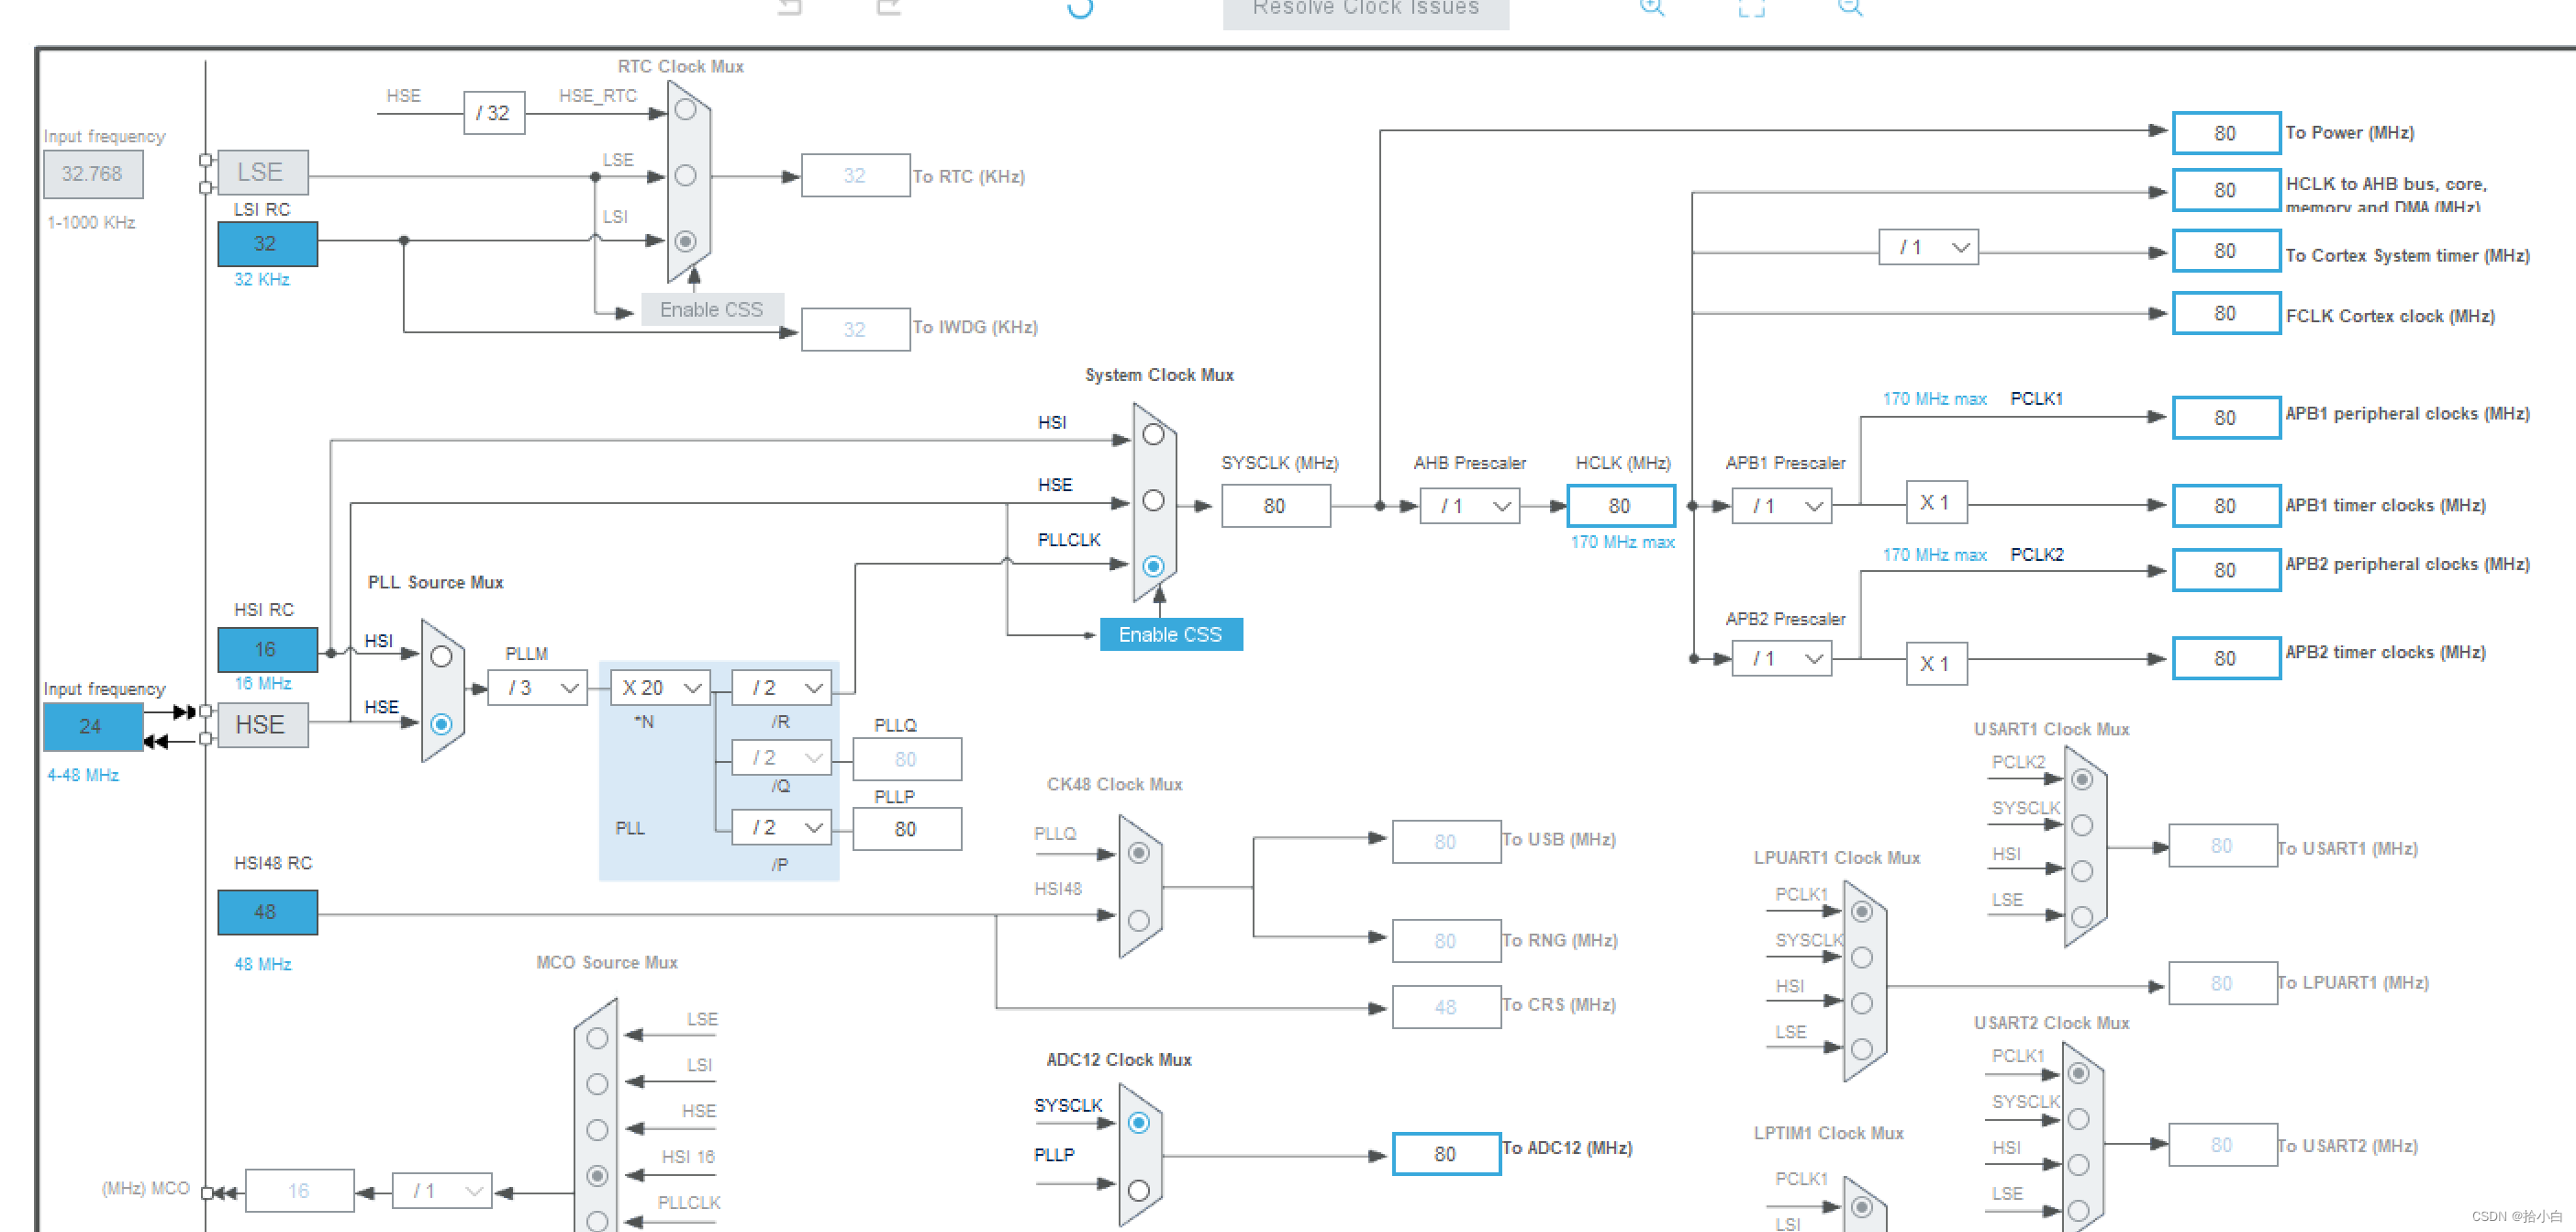The height and width of the screenshot is (1232, 2576).
Task: Open the MCO /1 divider dropdown
Action: 442,1191
